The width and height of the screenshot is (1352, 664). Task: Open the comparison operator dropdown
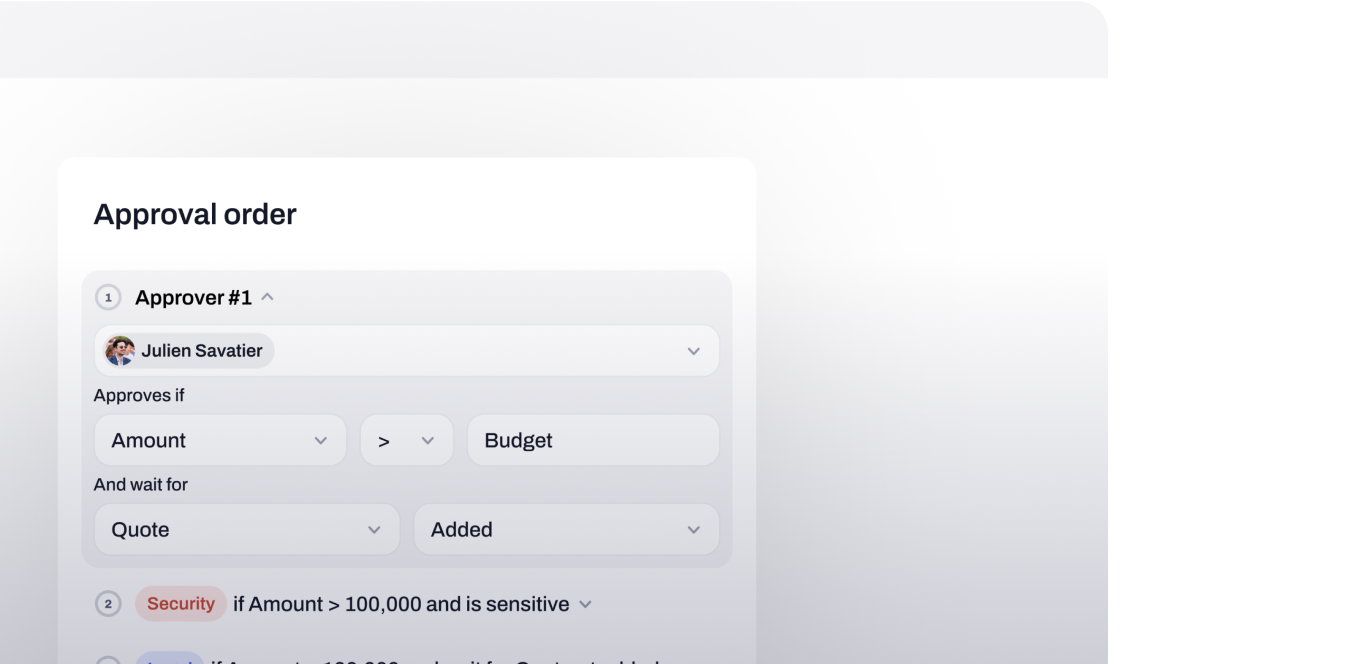[430, 440]
